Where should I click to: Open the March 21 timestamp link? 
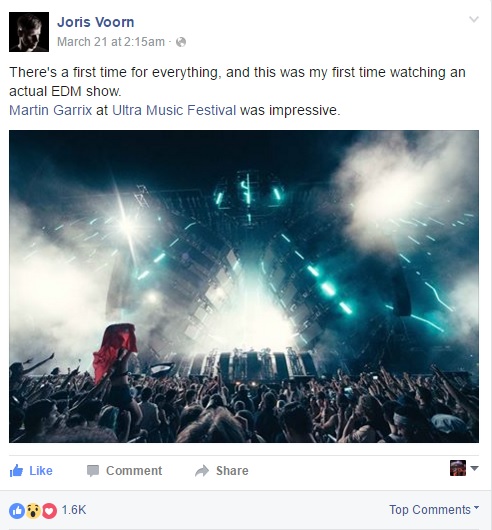(x=111, y=42)
